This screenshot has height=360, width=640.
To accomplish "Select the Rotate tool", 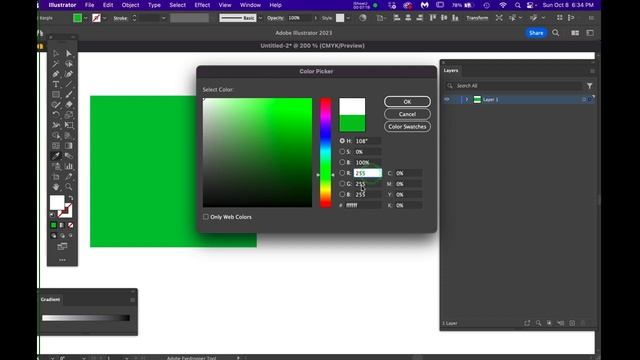I will [56, 115].
